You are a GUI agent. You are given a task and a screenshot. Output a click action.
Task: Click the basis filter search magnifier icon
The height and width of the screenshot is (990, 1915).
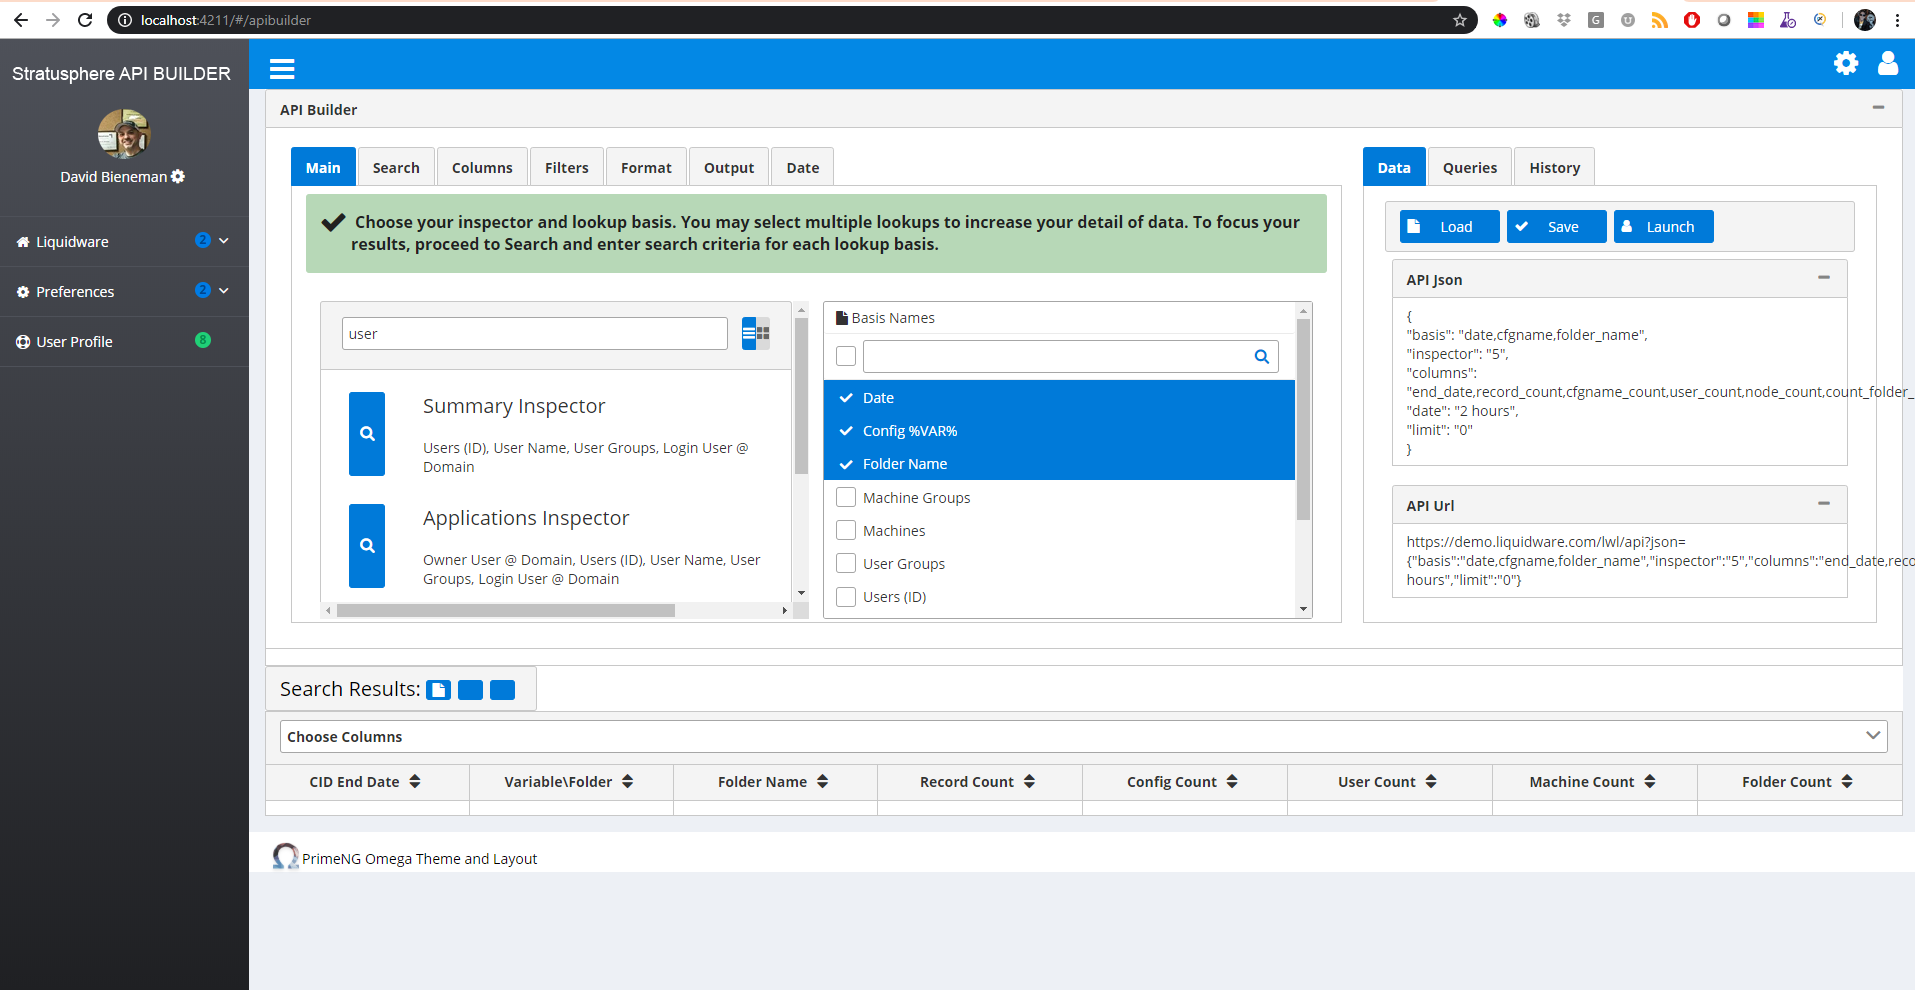(x=1262, y=356)
